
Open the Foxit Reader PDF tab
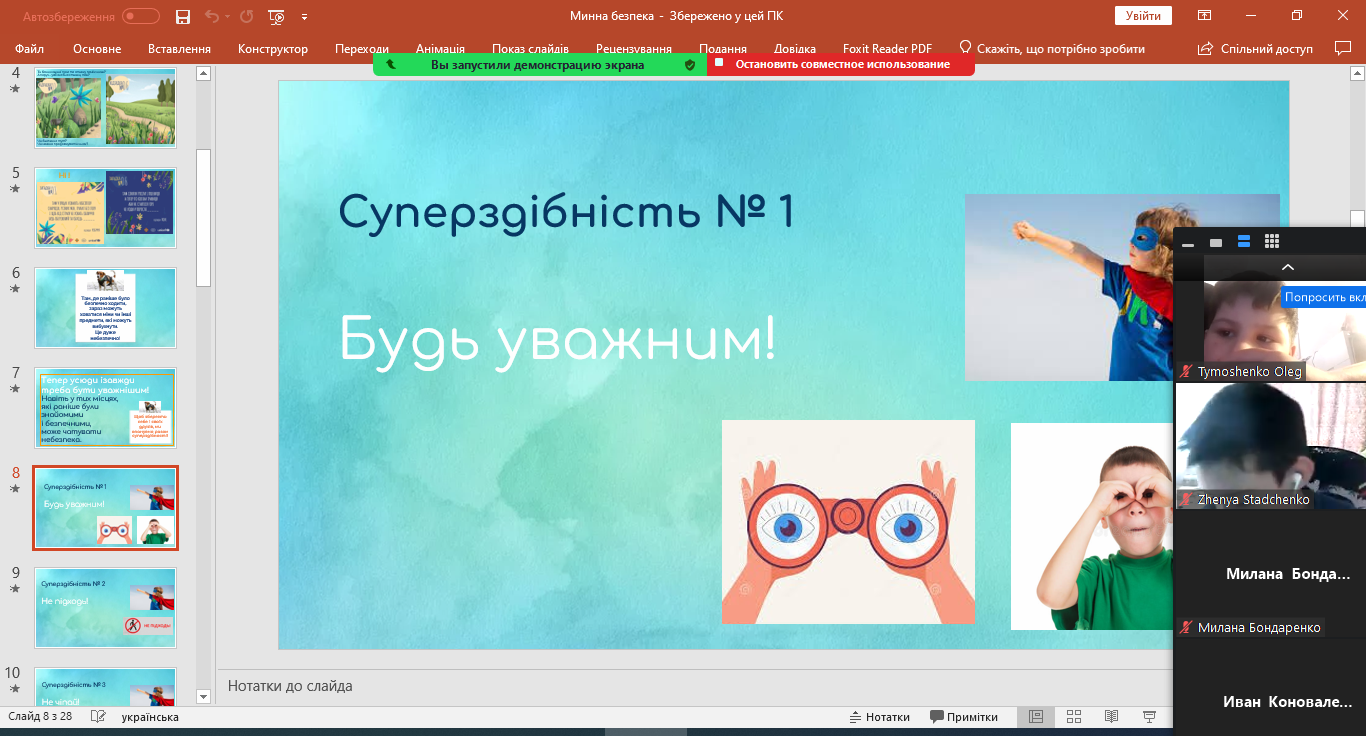pyautogui.click(x=885, y=48)
